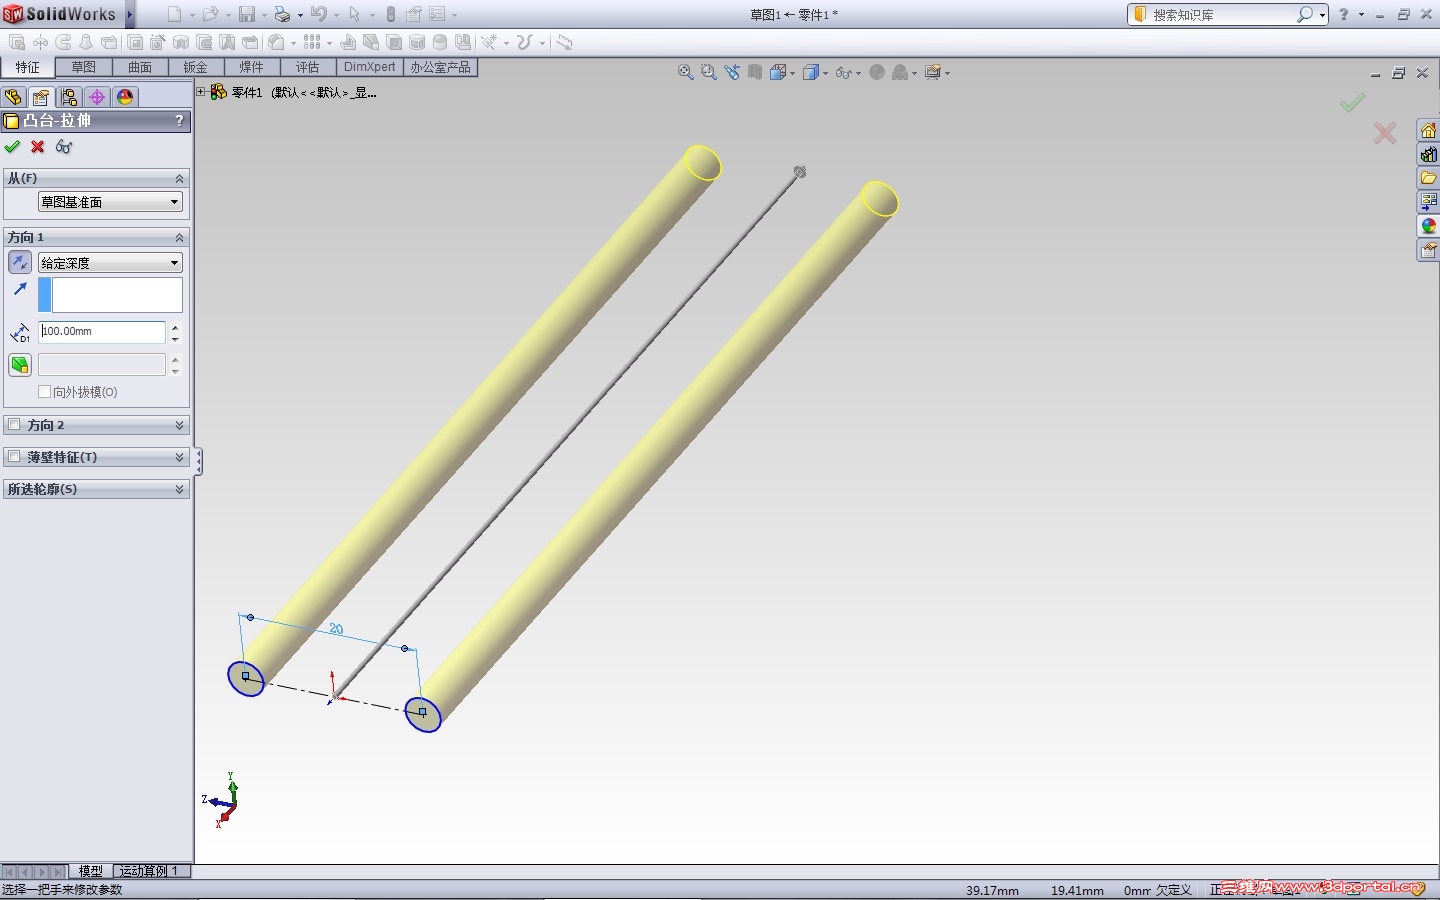The width and height of the screenshot is (1440, 900).
Task: Expand the 零件1 flyout tree node
Action: tap(201, 92)
